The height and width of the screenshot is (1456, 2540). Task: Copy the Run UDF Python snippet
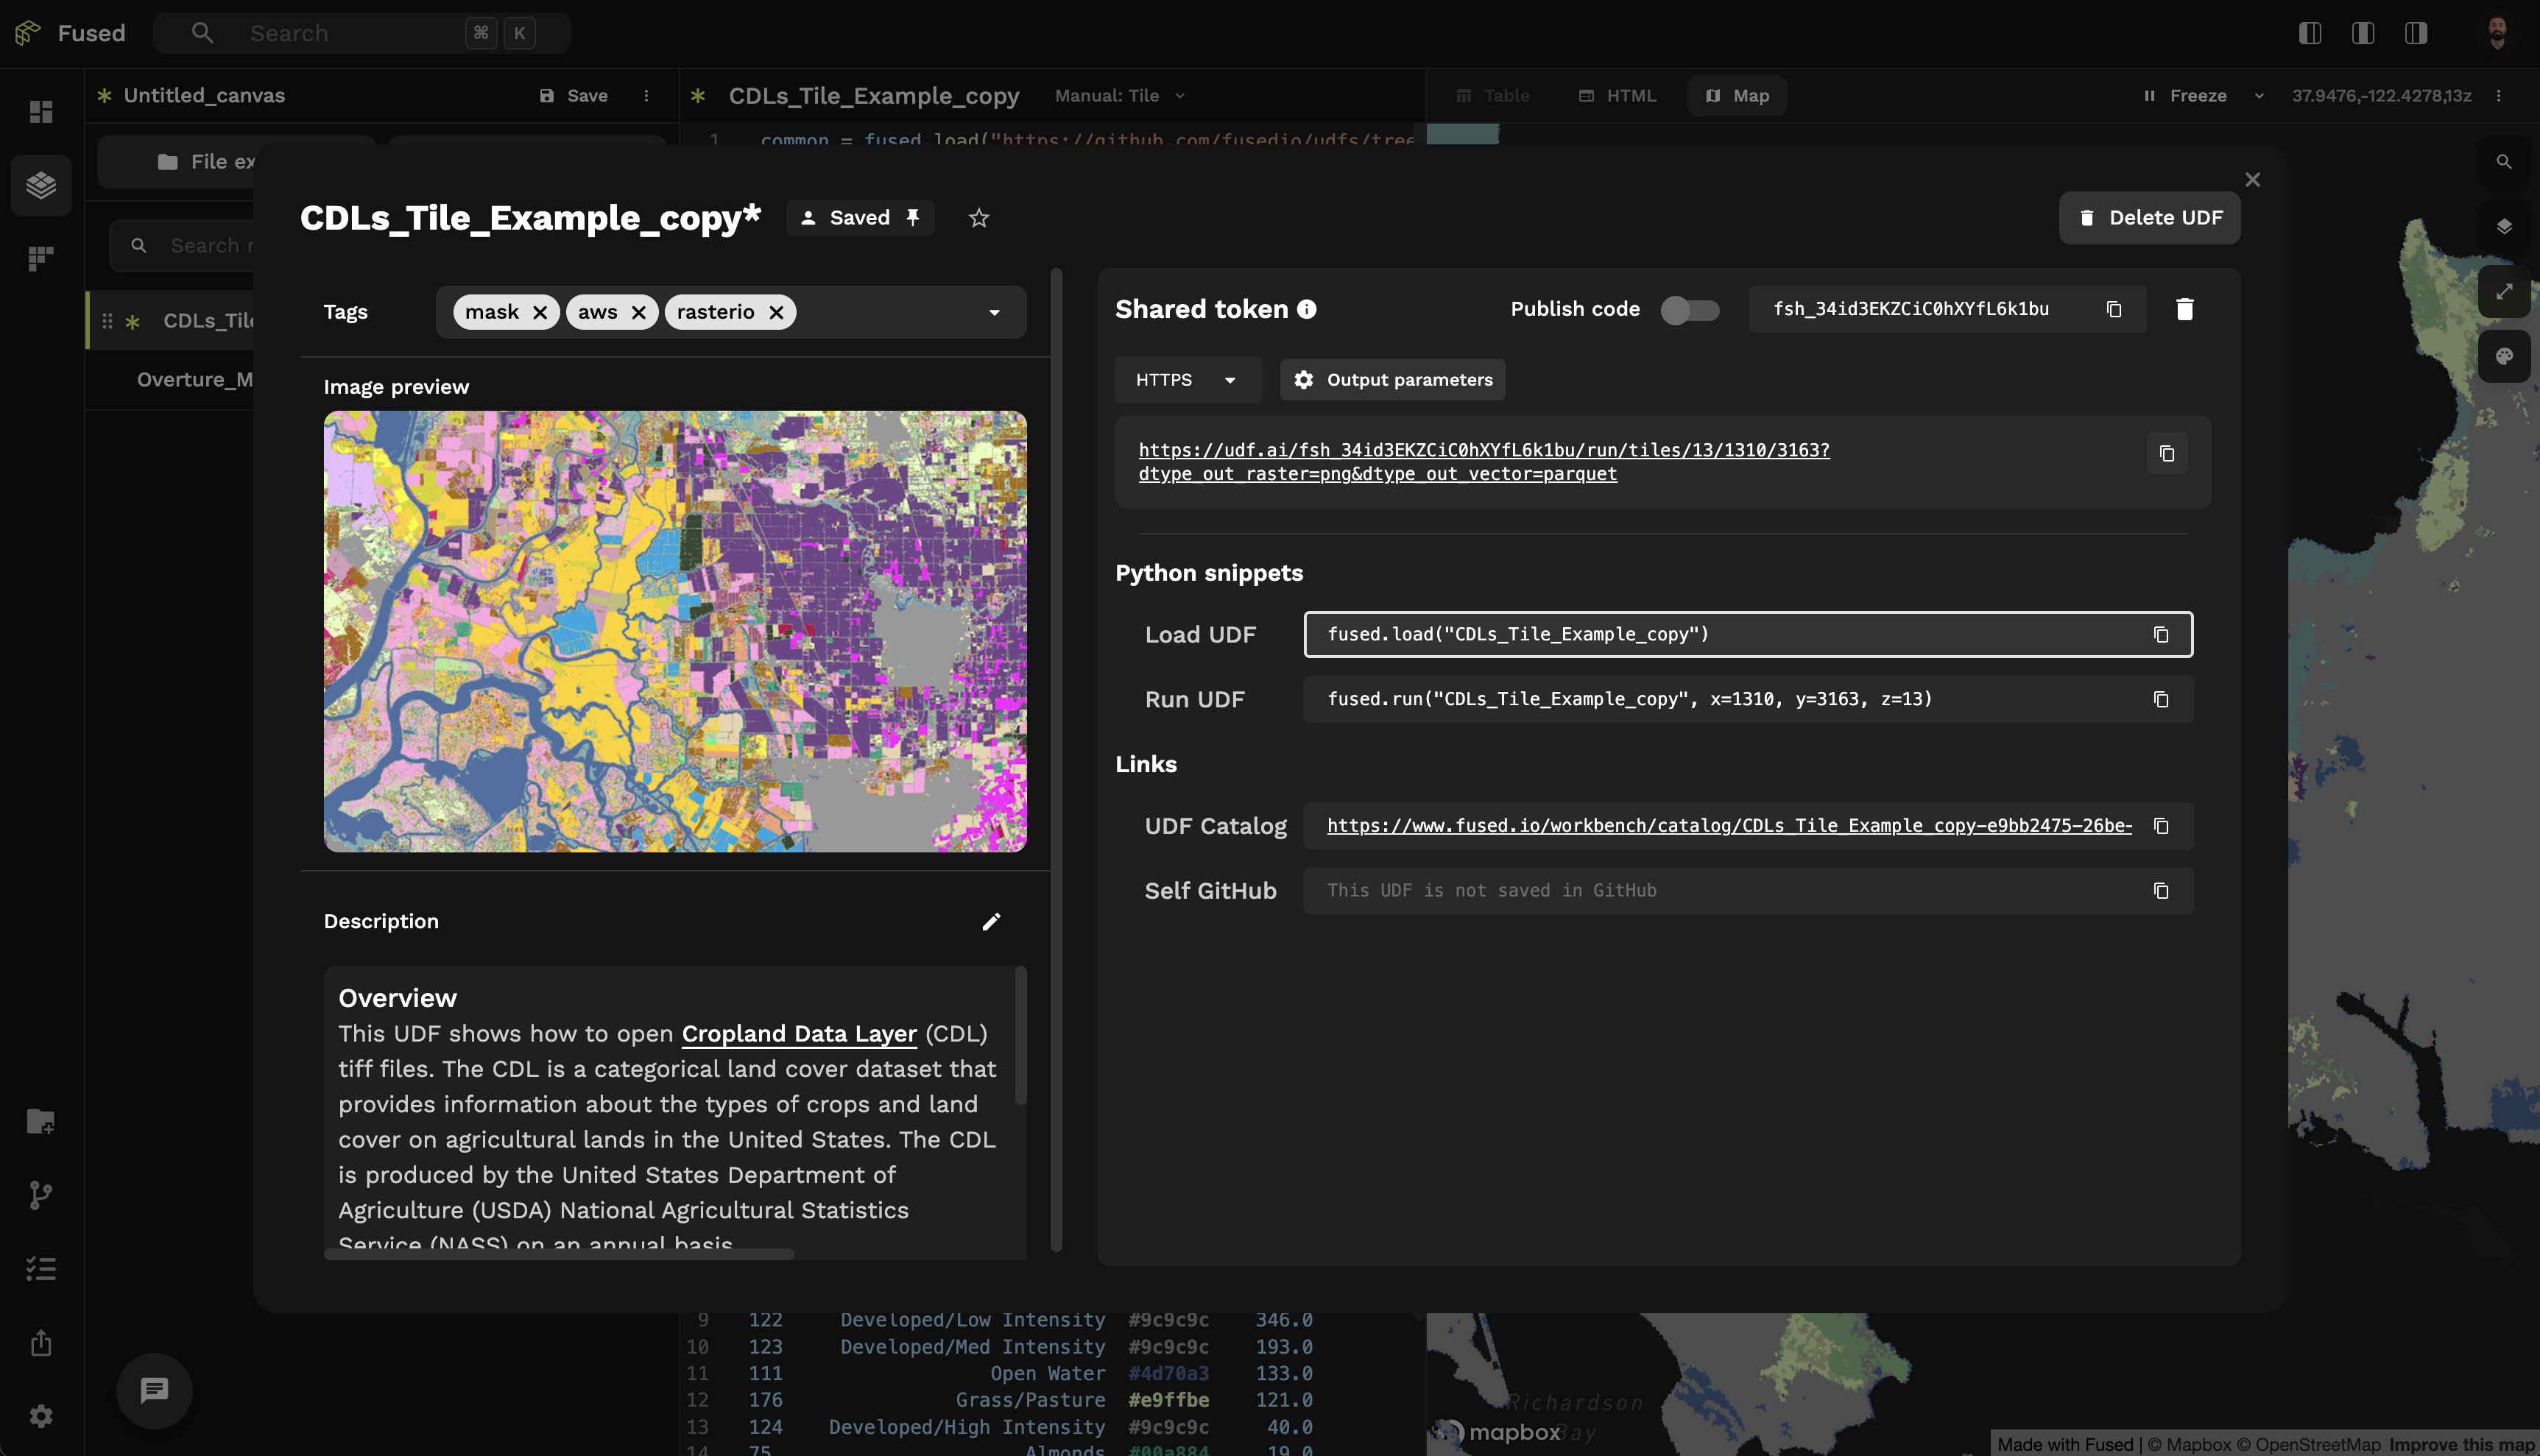pos(2160,699)
